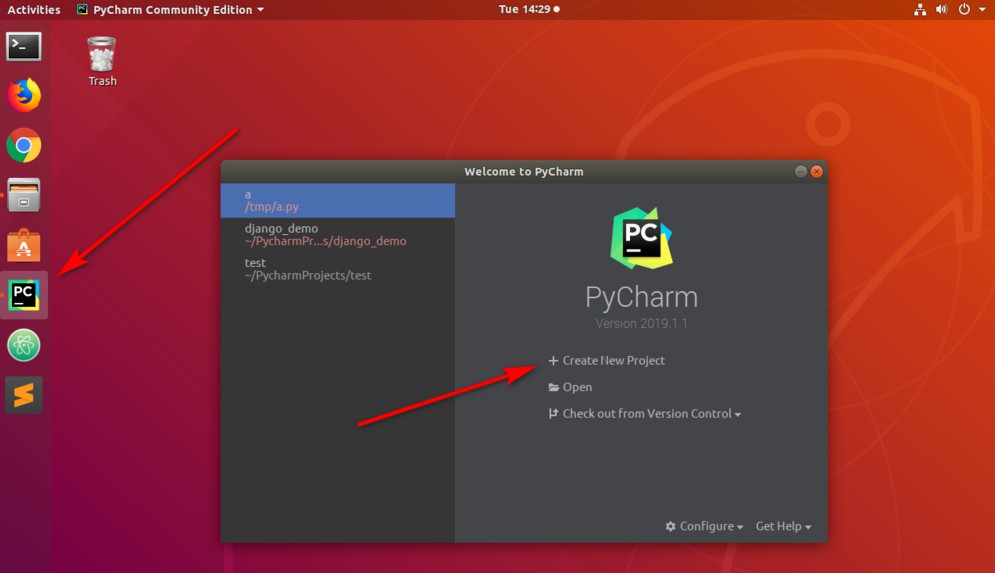Open Ubuntu Software dock icon
995x573 pixels.
pyautogui.click(x=23, y=245)
